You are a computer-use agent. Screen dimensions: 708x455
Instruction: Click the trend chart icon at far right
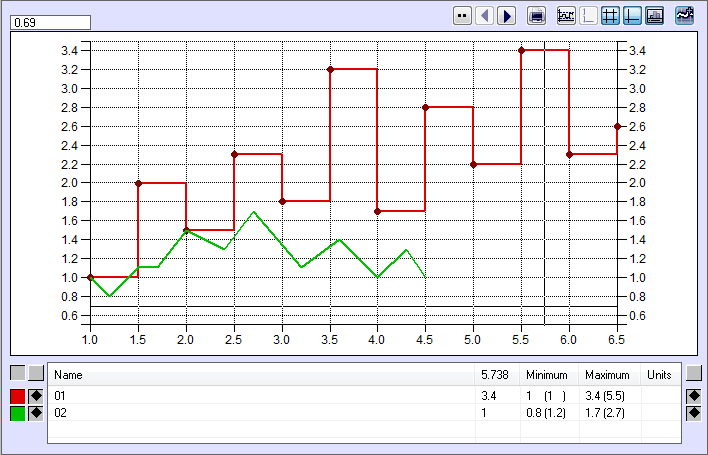pyautogui.click(x=685, y=16)
